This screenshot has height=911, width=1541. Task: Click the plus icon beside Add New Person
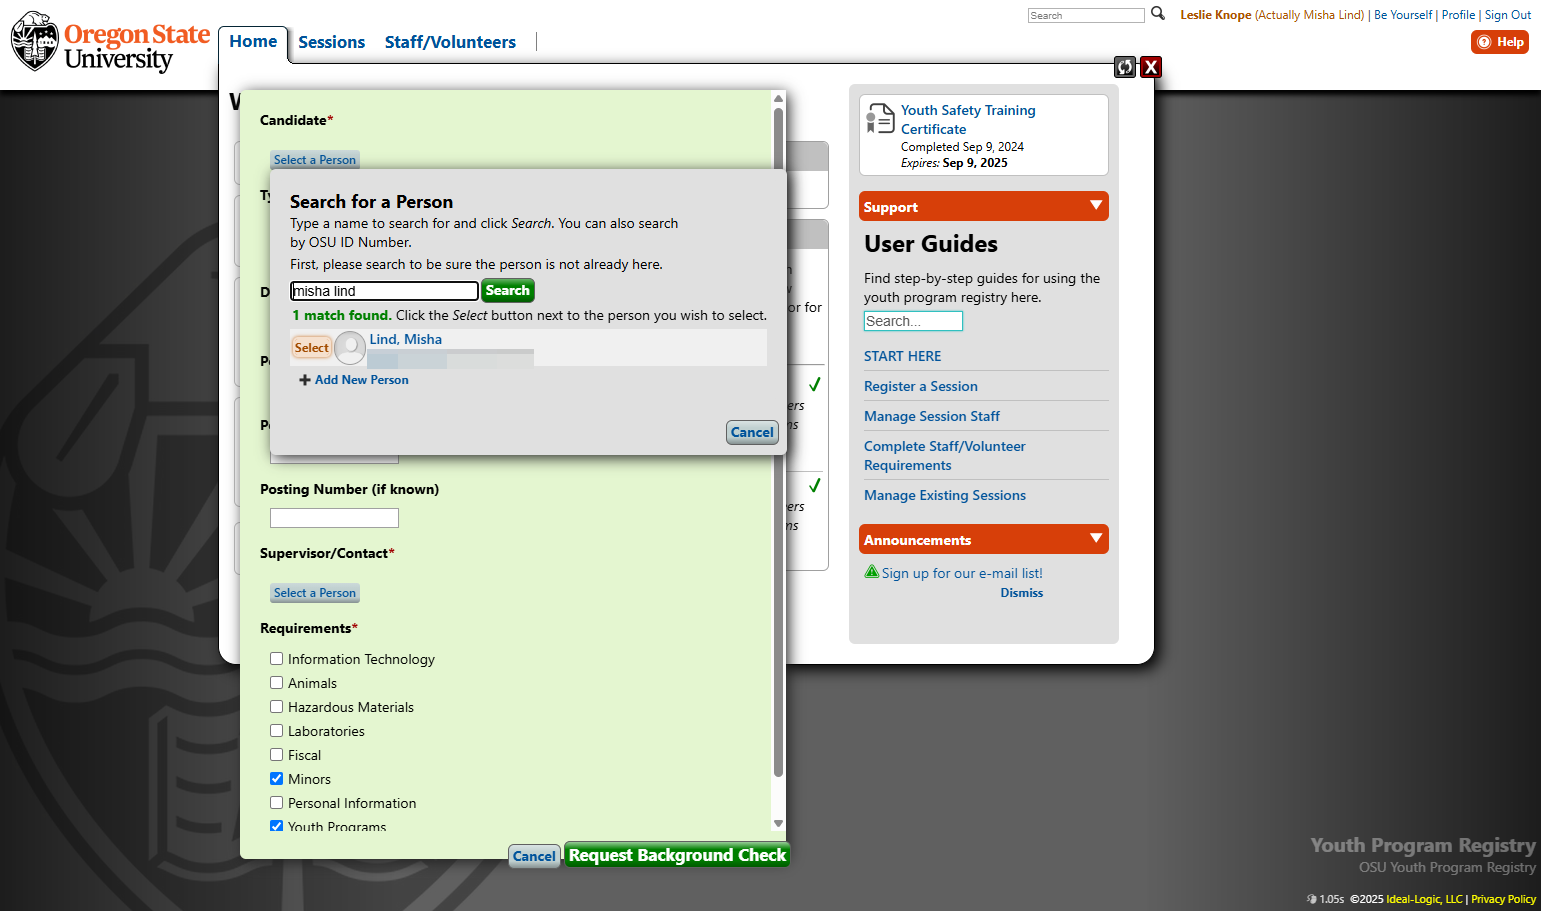(305, 380)
